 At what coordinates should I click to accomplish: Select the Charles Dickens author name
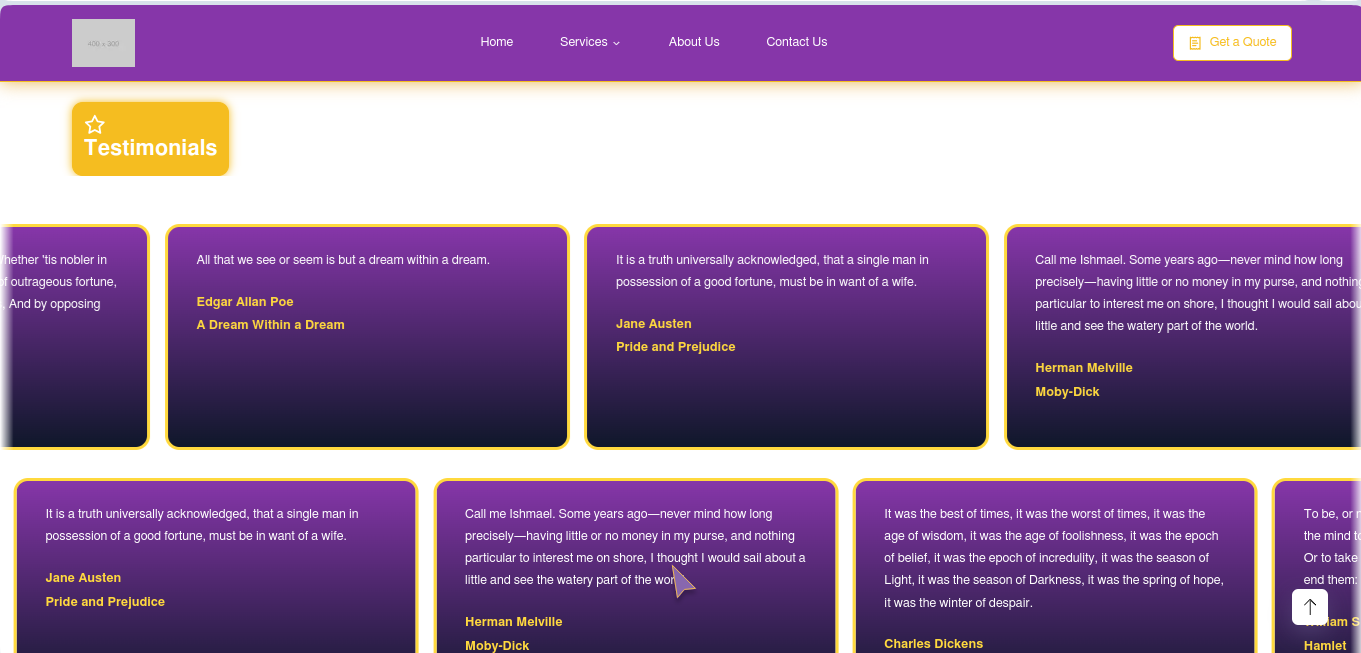pyautogui.click(x=934, y=644)
